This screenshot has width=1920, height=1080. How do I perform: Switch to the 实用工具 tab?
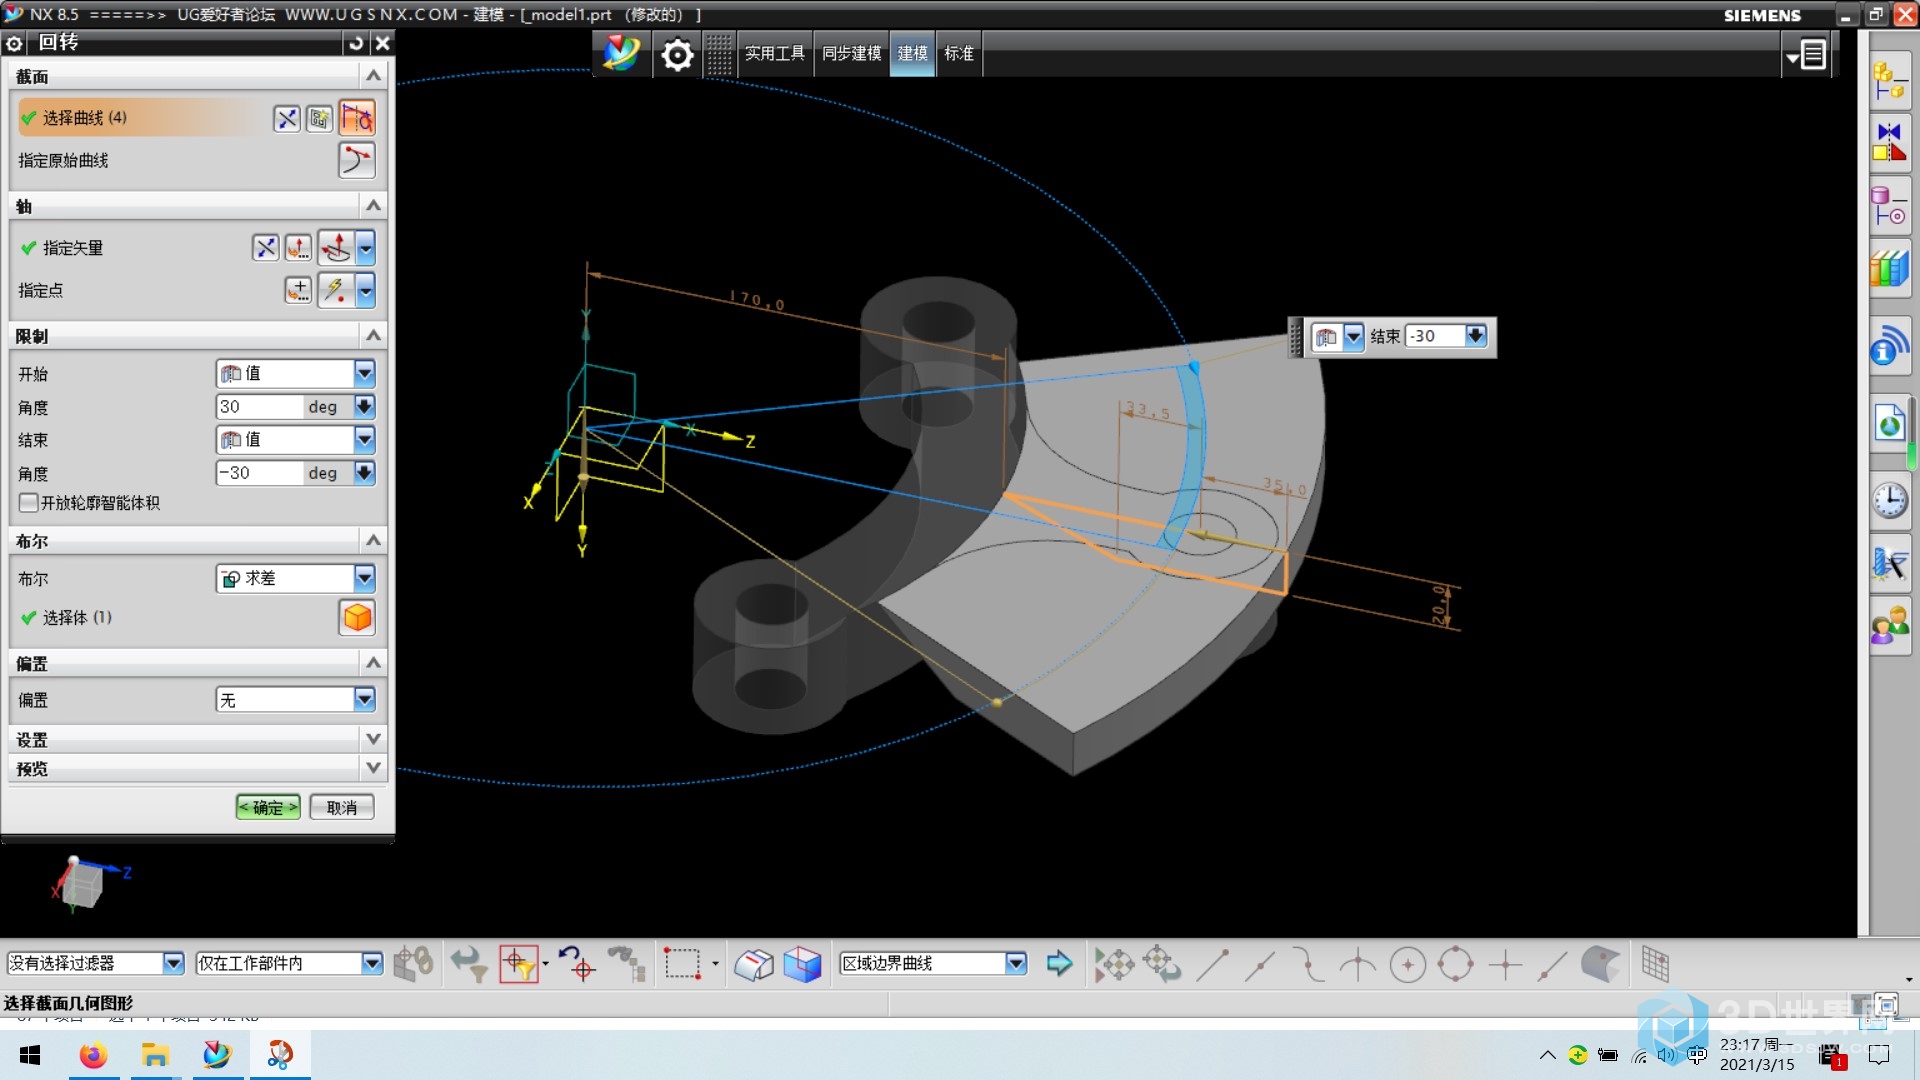[775, 54]
